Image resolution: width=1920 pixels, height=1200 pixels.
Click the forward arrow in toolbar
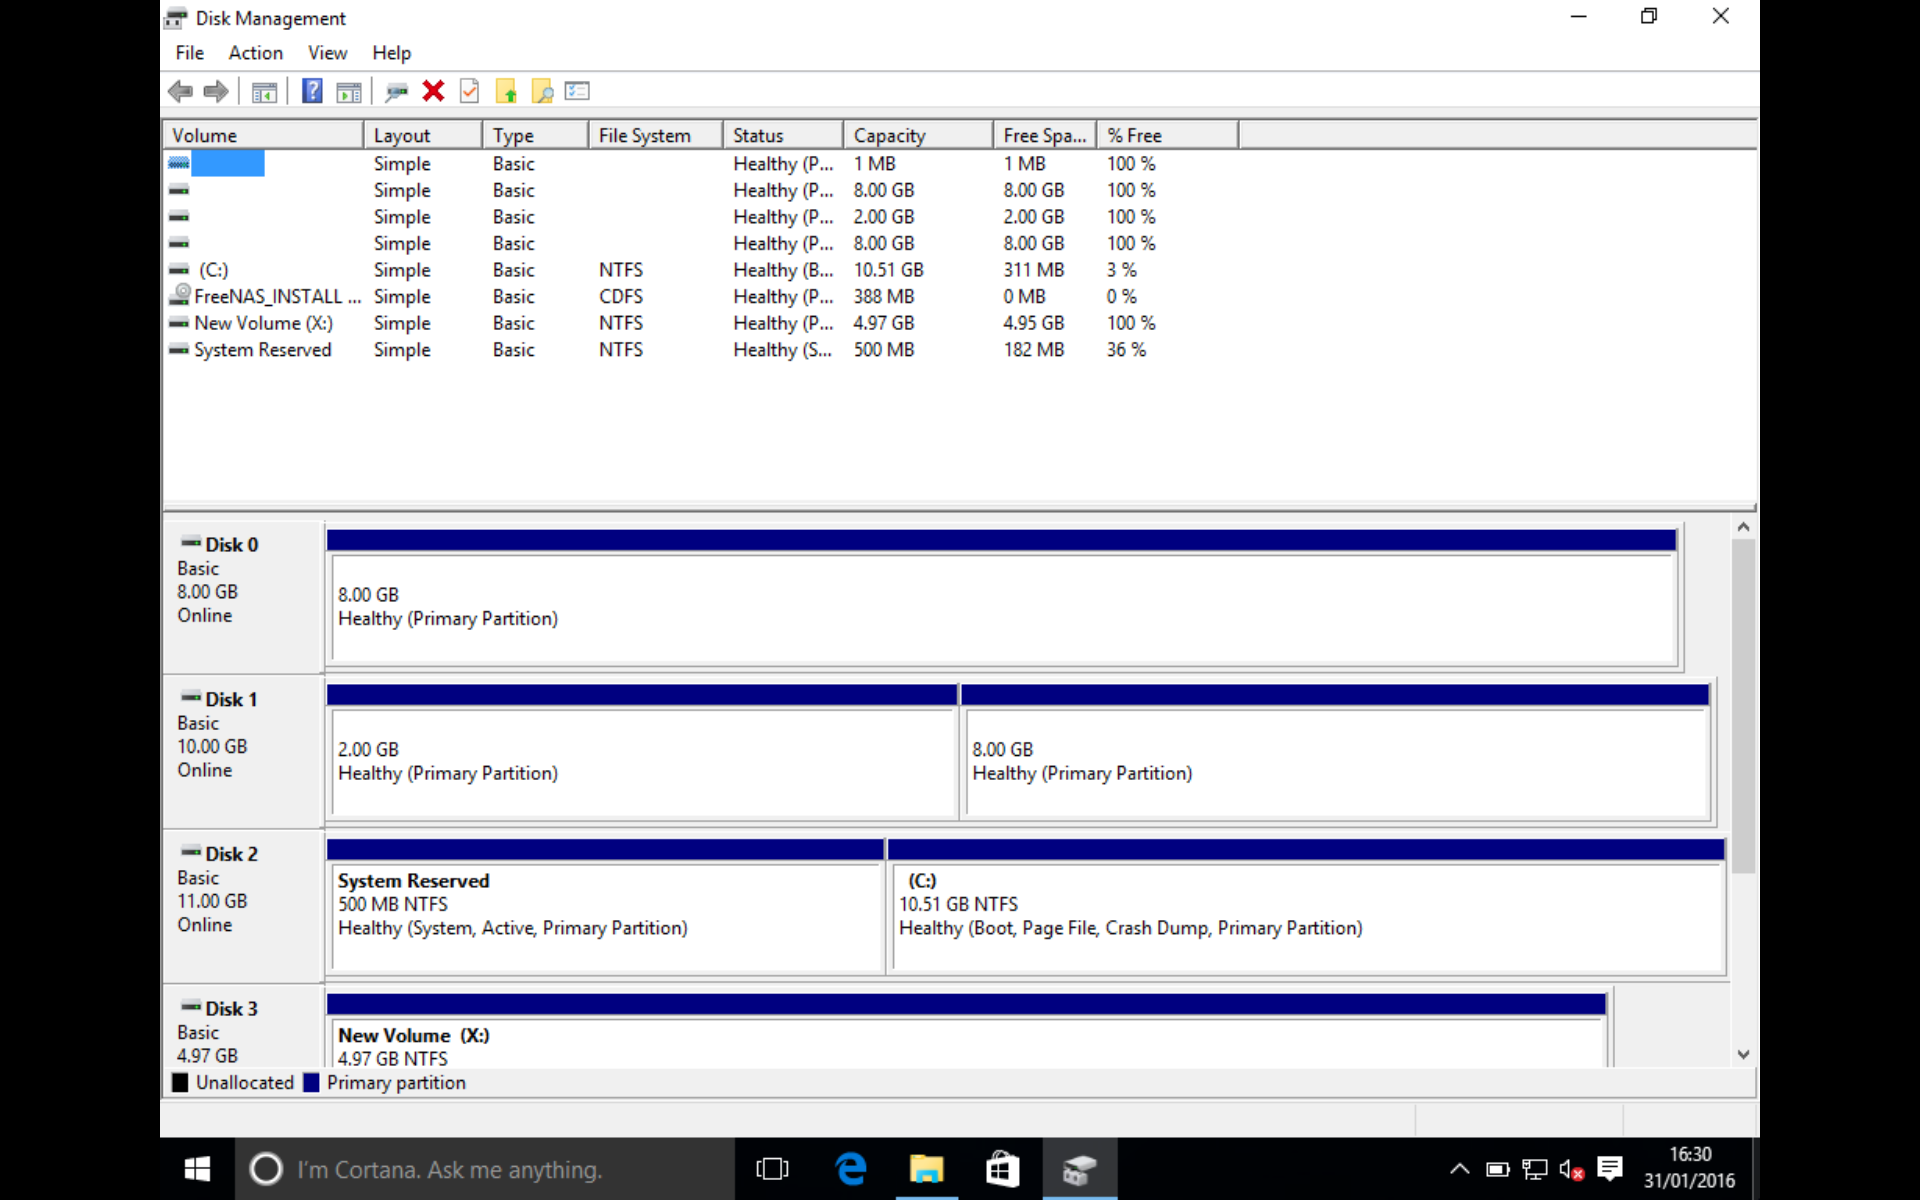[x=216, y=91]
